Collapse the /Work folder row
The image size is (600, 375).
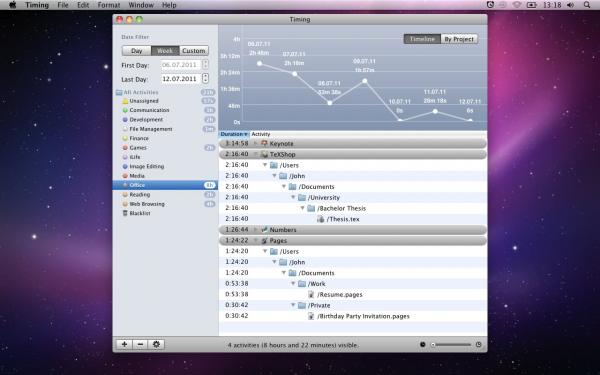(x=293, y=284)
